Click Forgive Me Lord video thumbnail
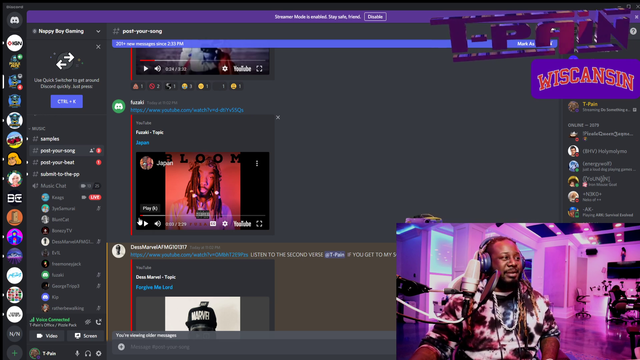The height and width of the screenshot is (360, 640). click(x=202, y=313)
